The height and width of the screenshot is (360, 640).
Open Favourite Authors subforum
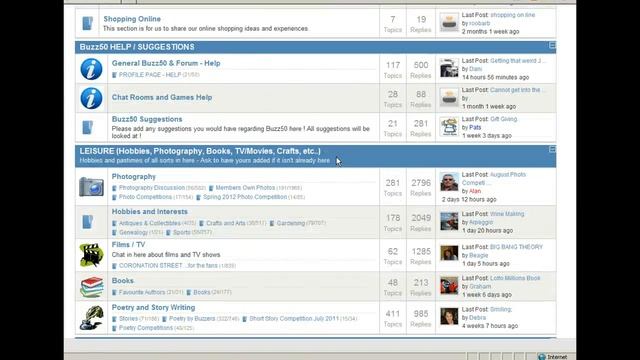click(142, 292)
